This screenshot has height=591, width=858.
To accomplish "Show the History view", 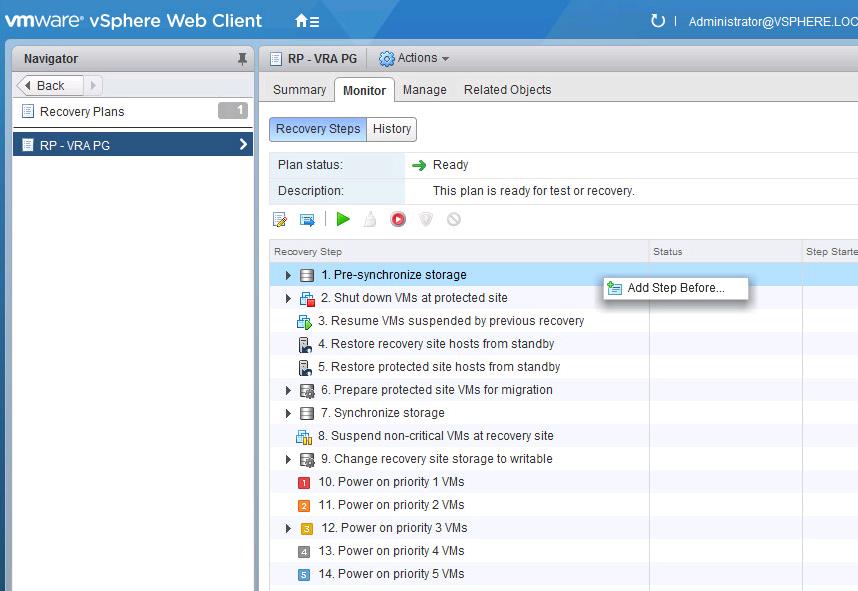I will [x=392, y=129].
